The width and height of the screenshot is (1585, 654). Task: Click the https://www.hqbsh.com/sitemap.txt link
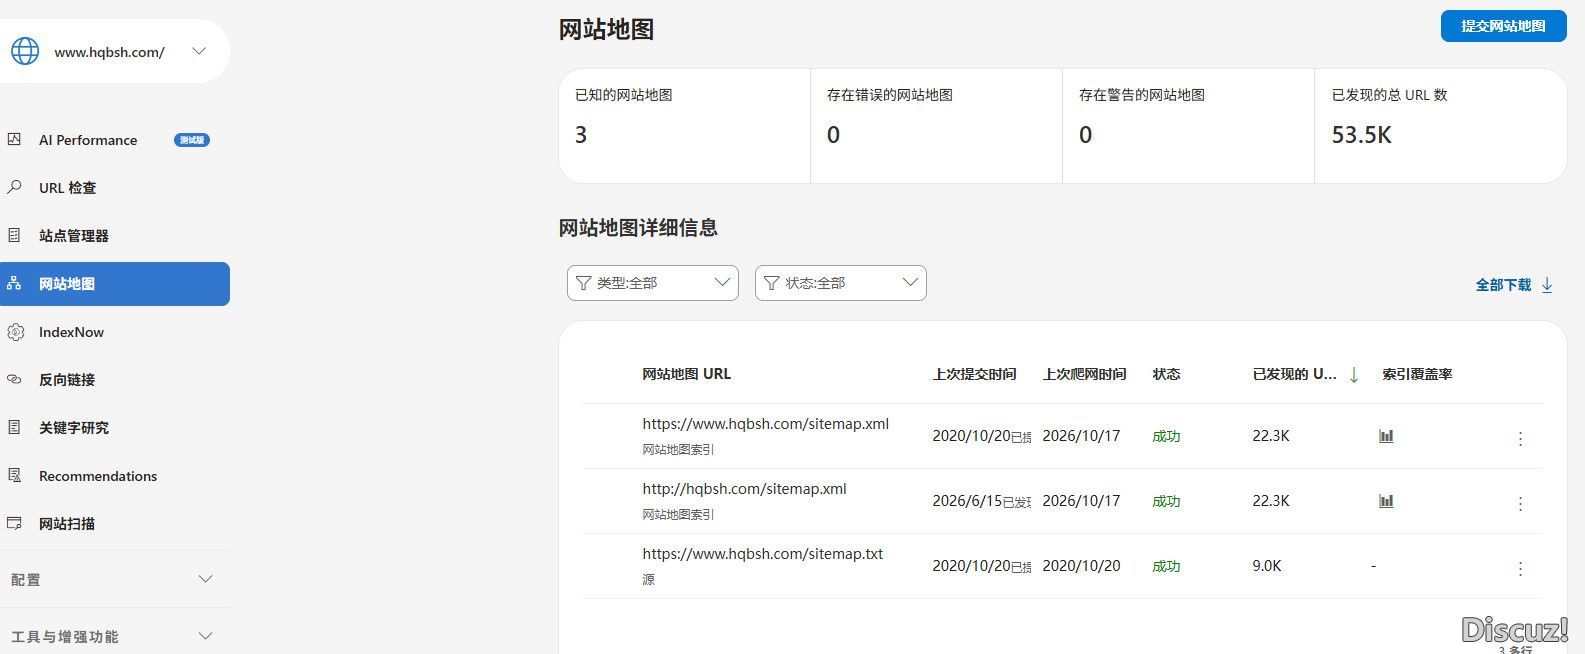pyautogui.click(x=763, y=554)
